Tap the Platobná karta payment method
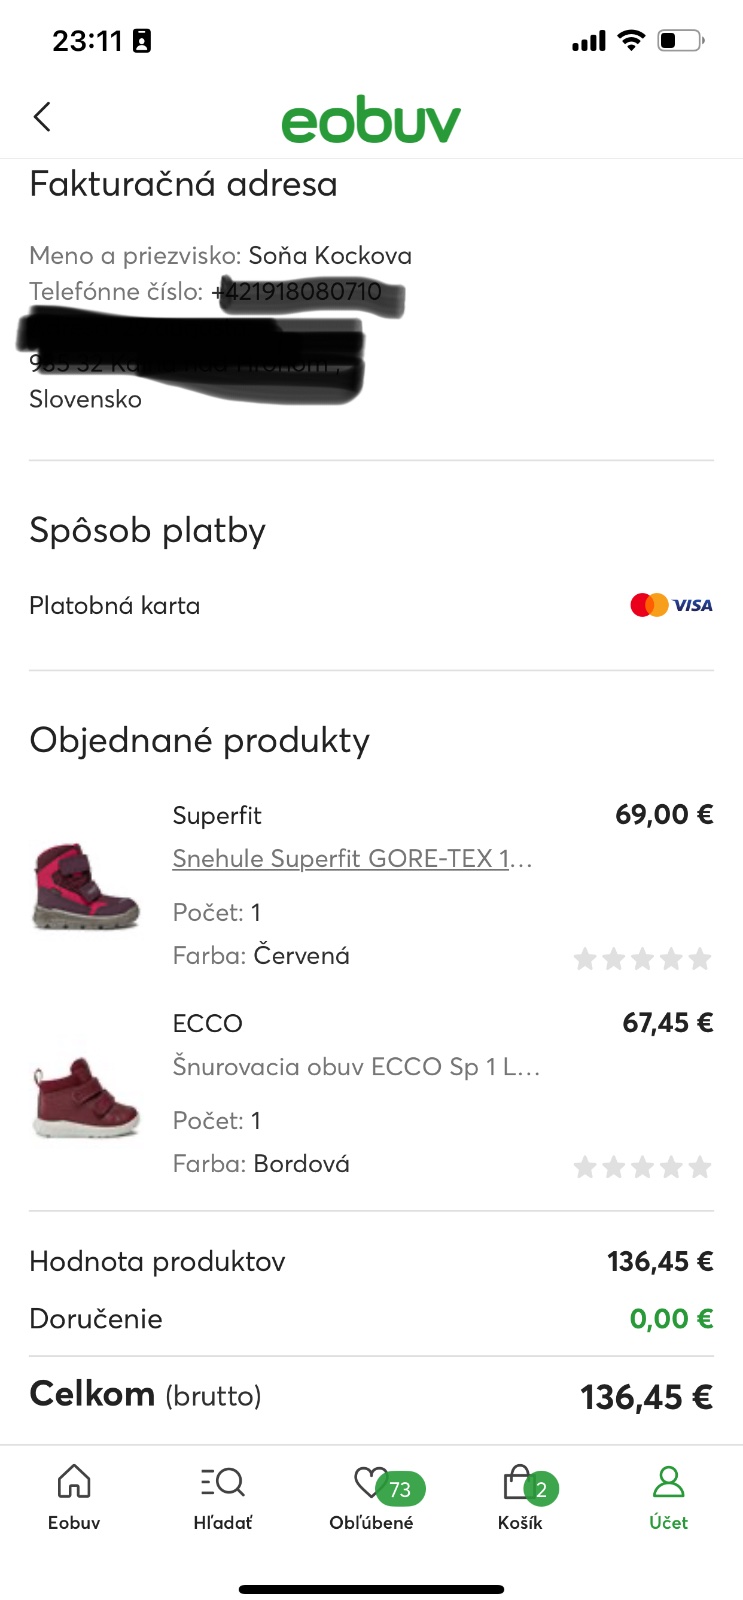Viewport: 743px width, 1600px height. point(115,606)
